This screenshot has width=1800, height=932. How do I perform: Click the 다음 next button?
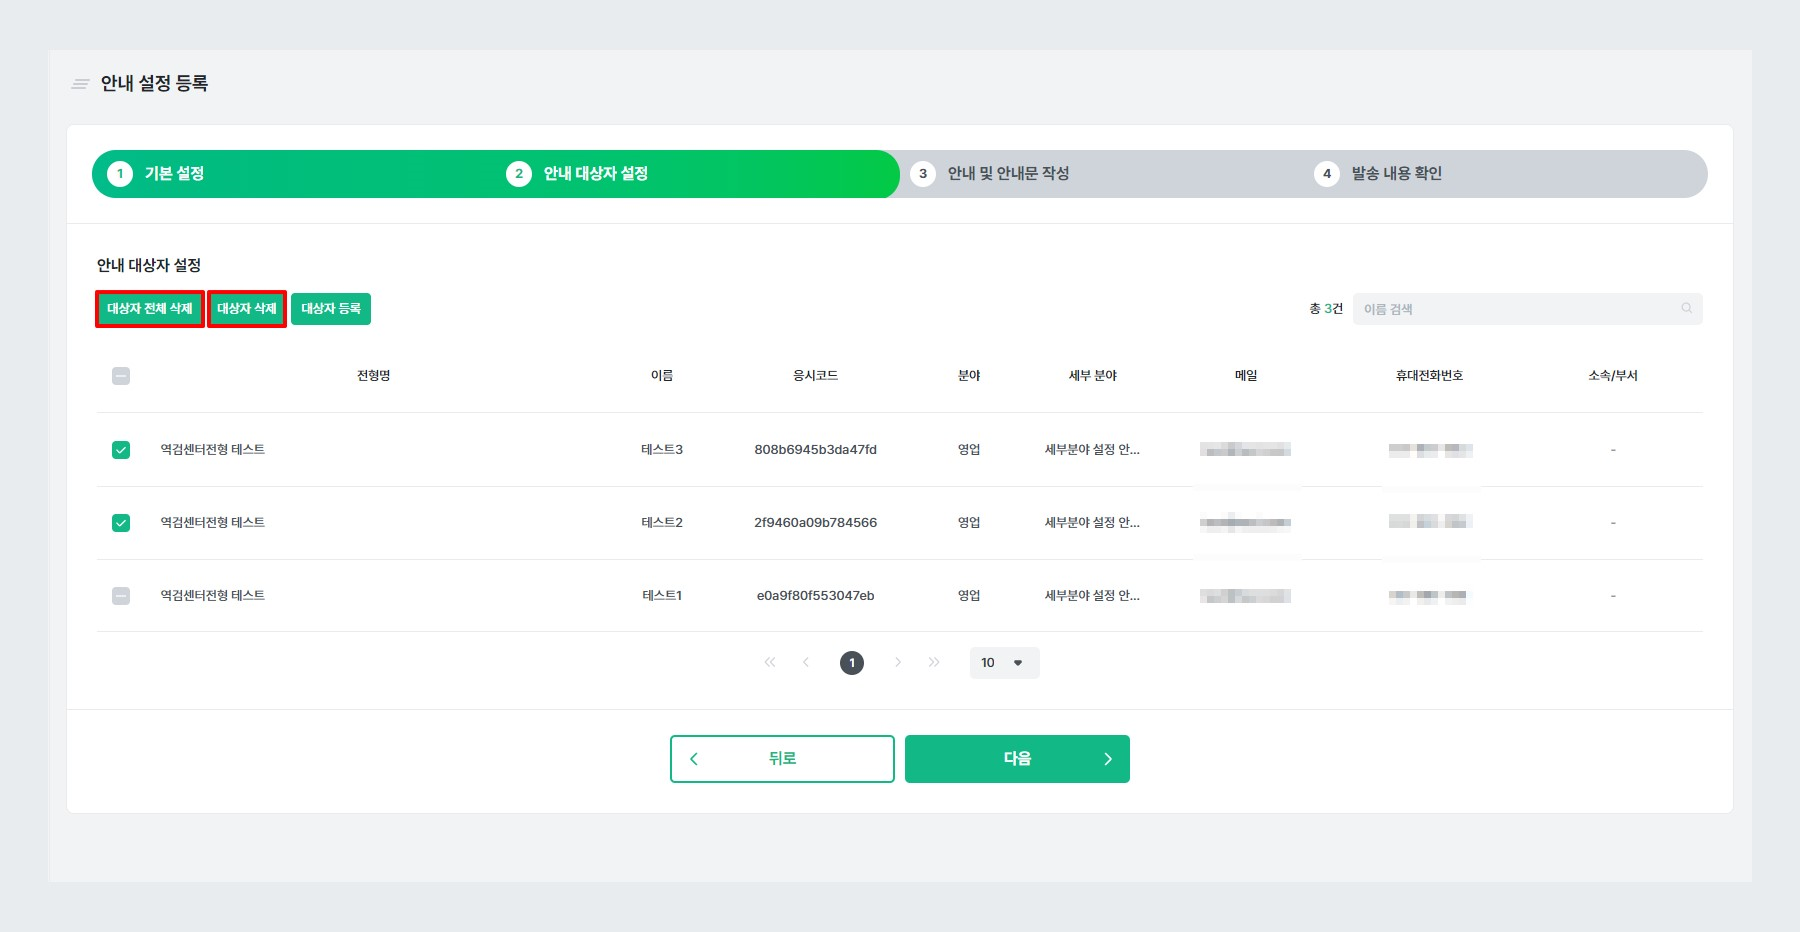pos(1017,759)
